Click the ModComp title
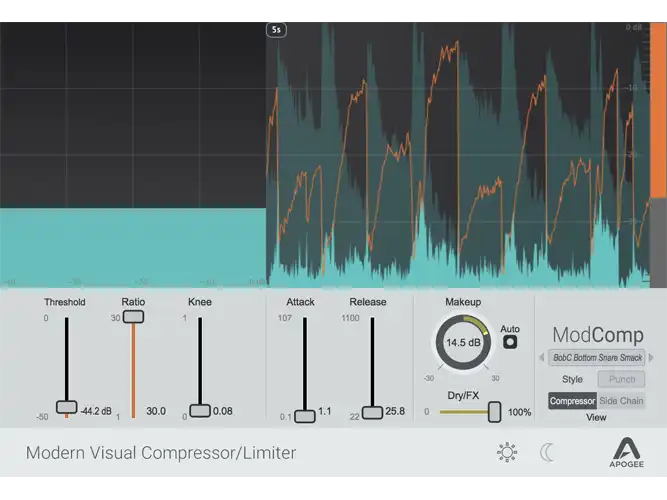The image size is (667, 500). 598,335
